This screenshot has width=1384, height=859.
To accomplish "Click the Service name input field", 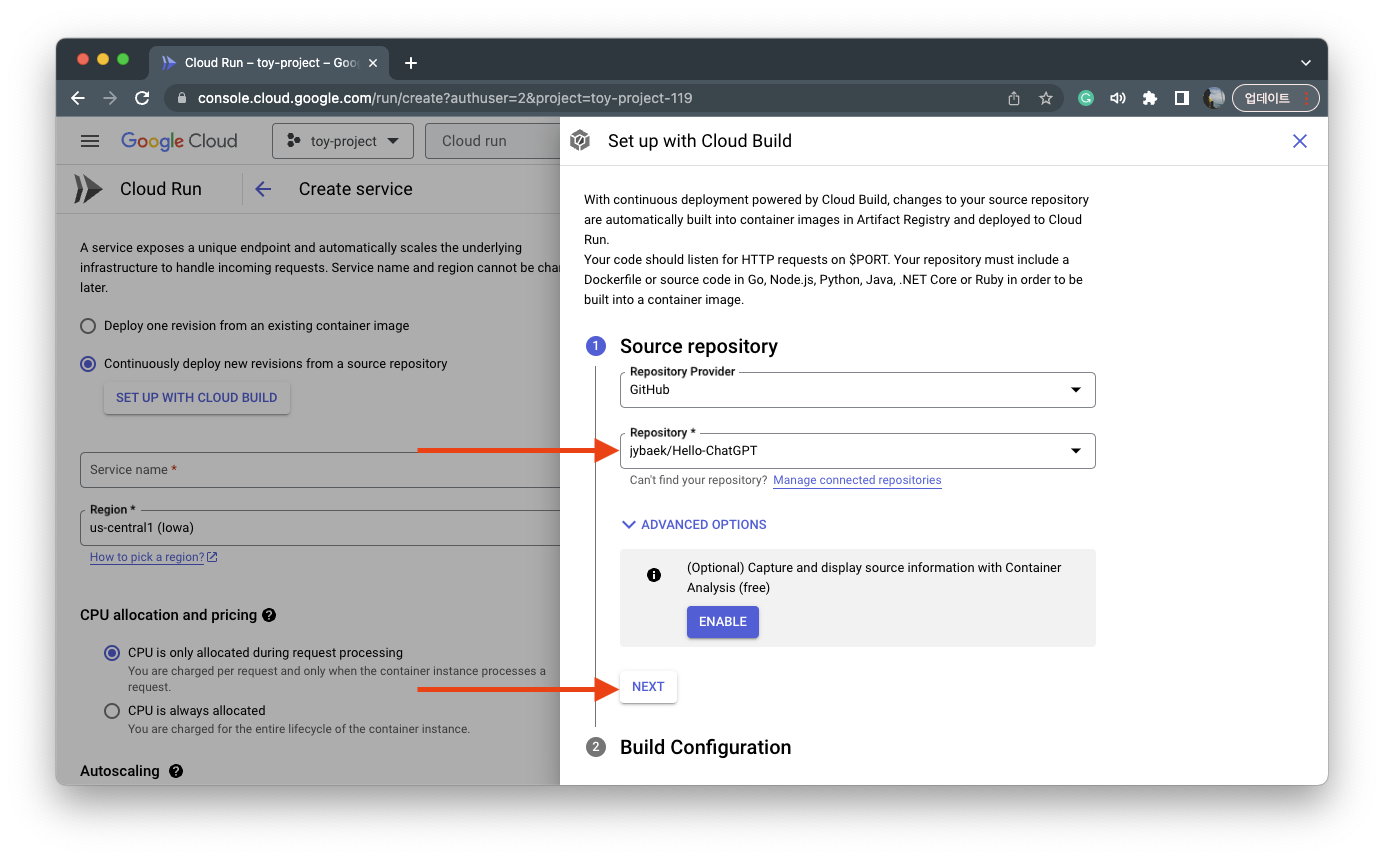I will click(x=320, y=470).
